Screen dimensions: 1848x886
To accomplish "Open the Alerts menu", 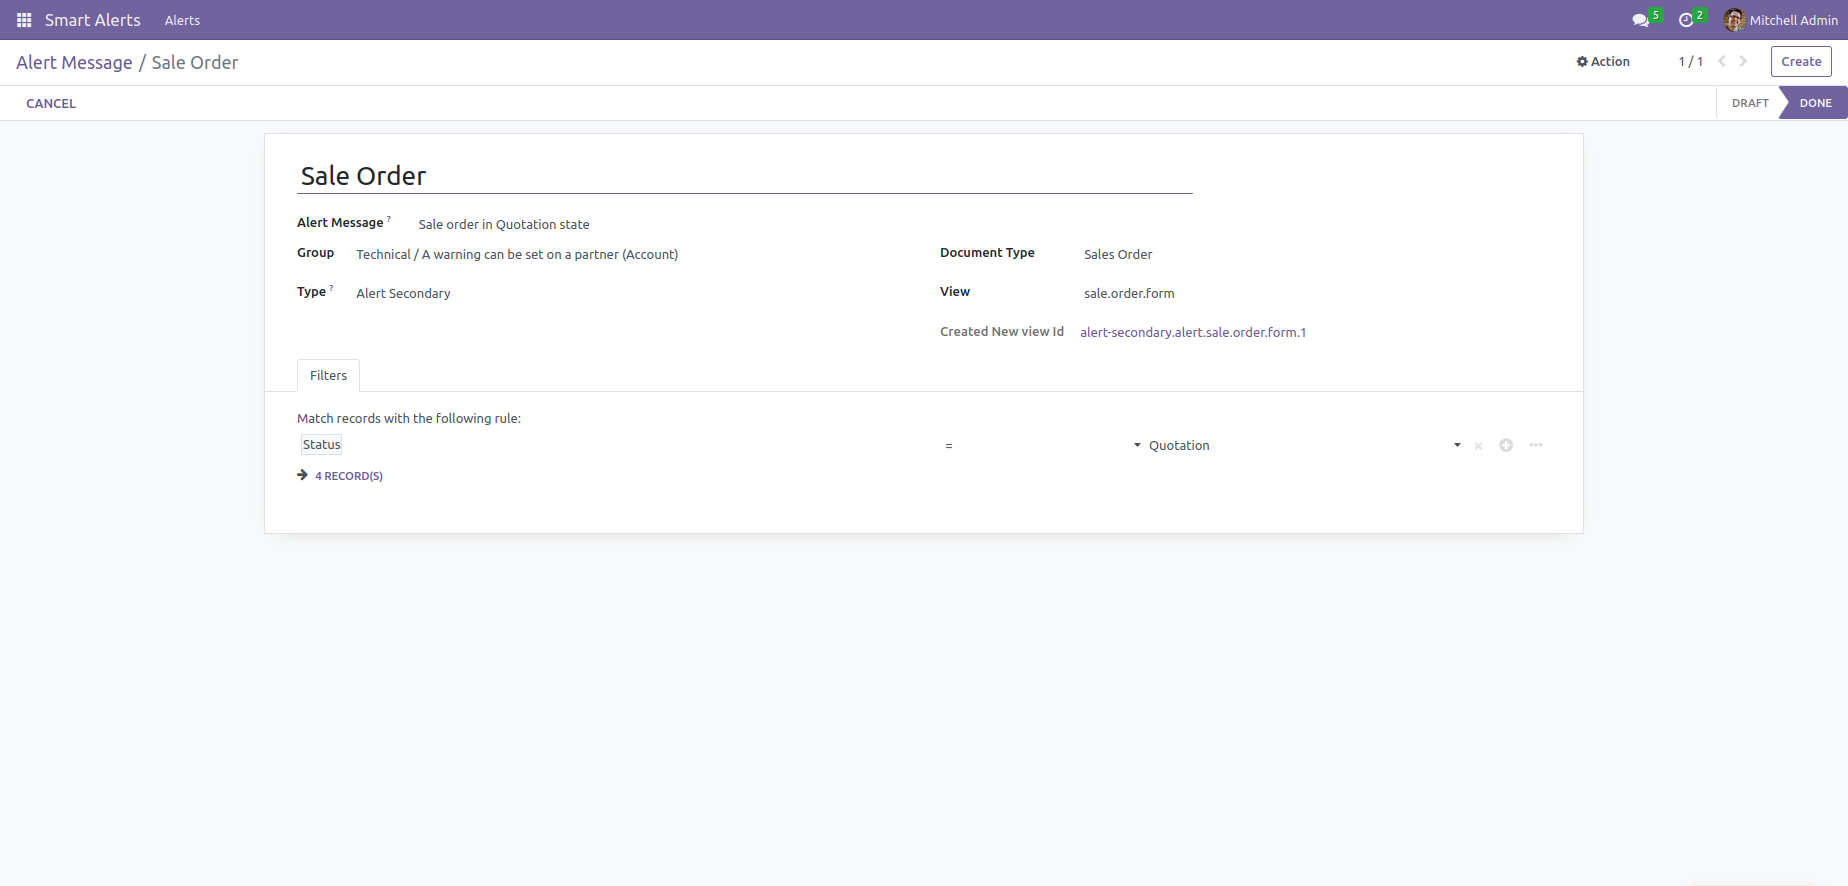I will (x=182, y=20).
